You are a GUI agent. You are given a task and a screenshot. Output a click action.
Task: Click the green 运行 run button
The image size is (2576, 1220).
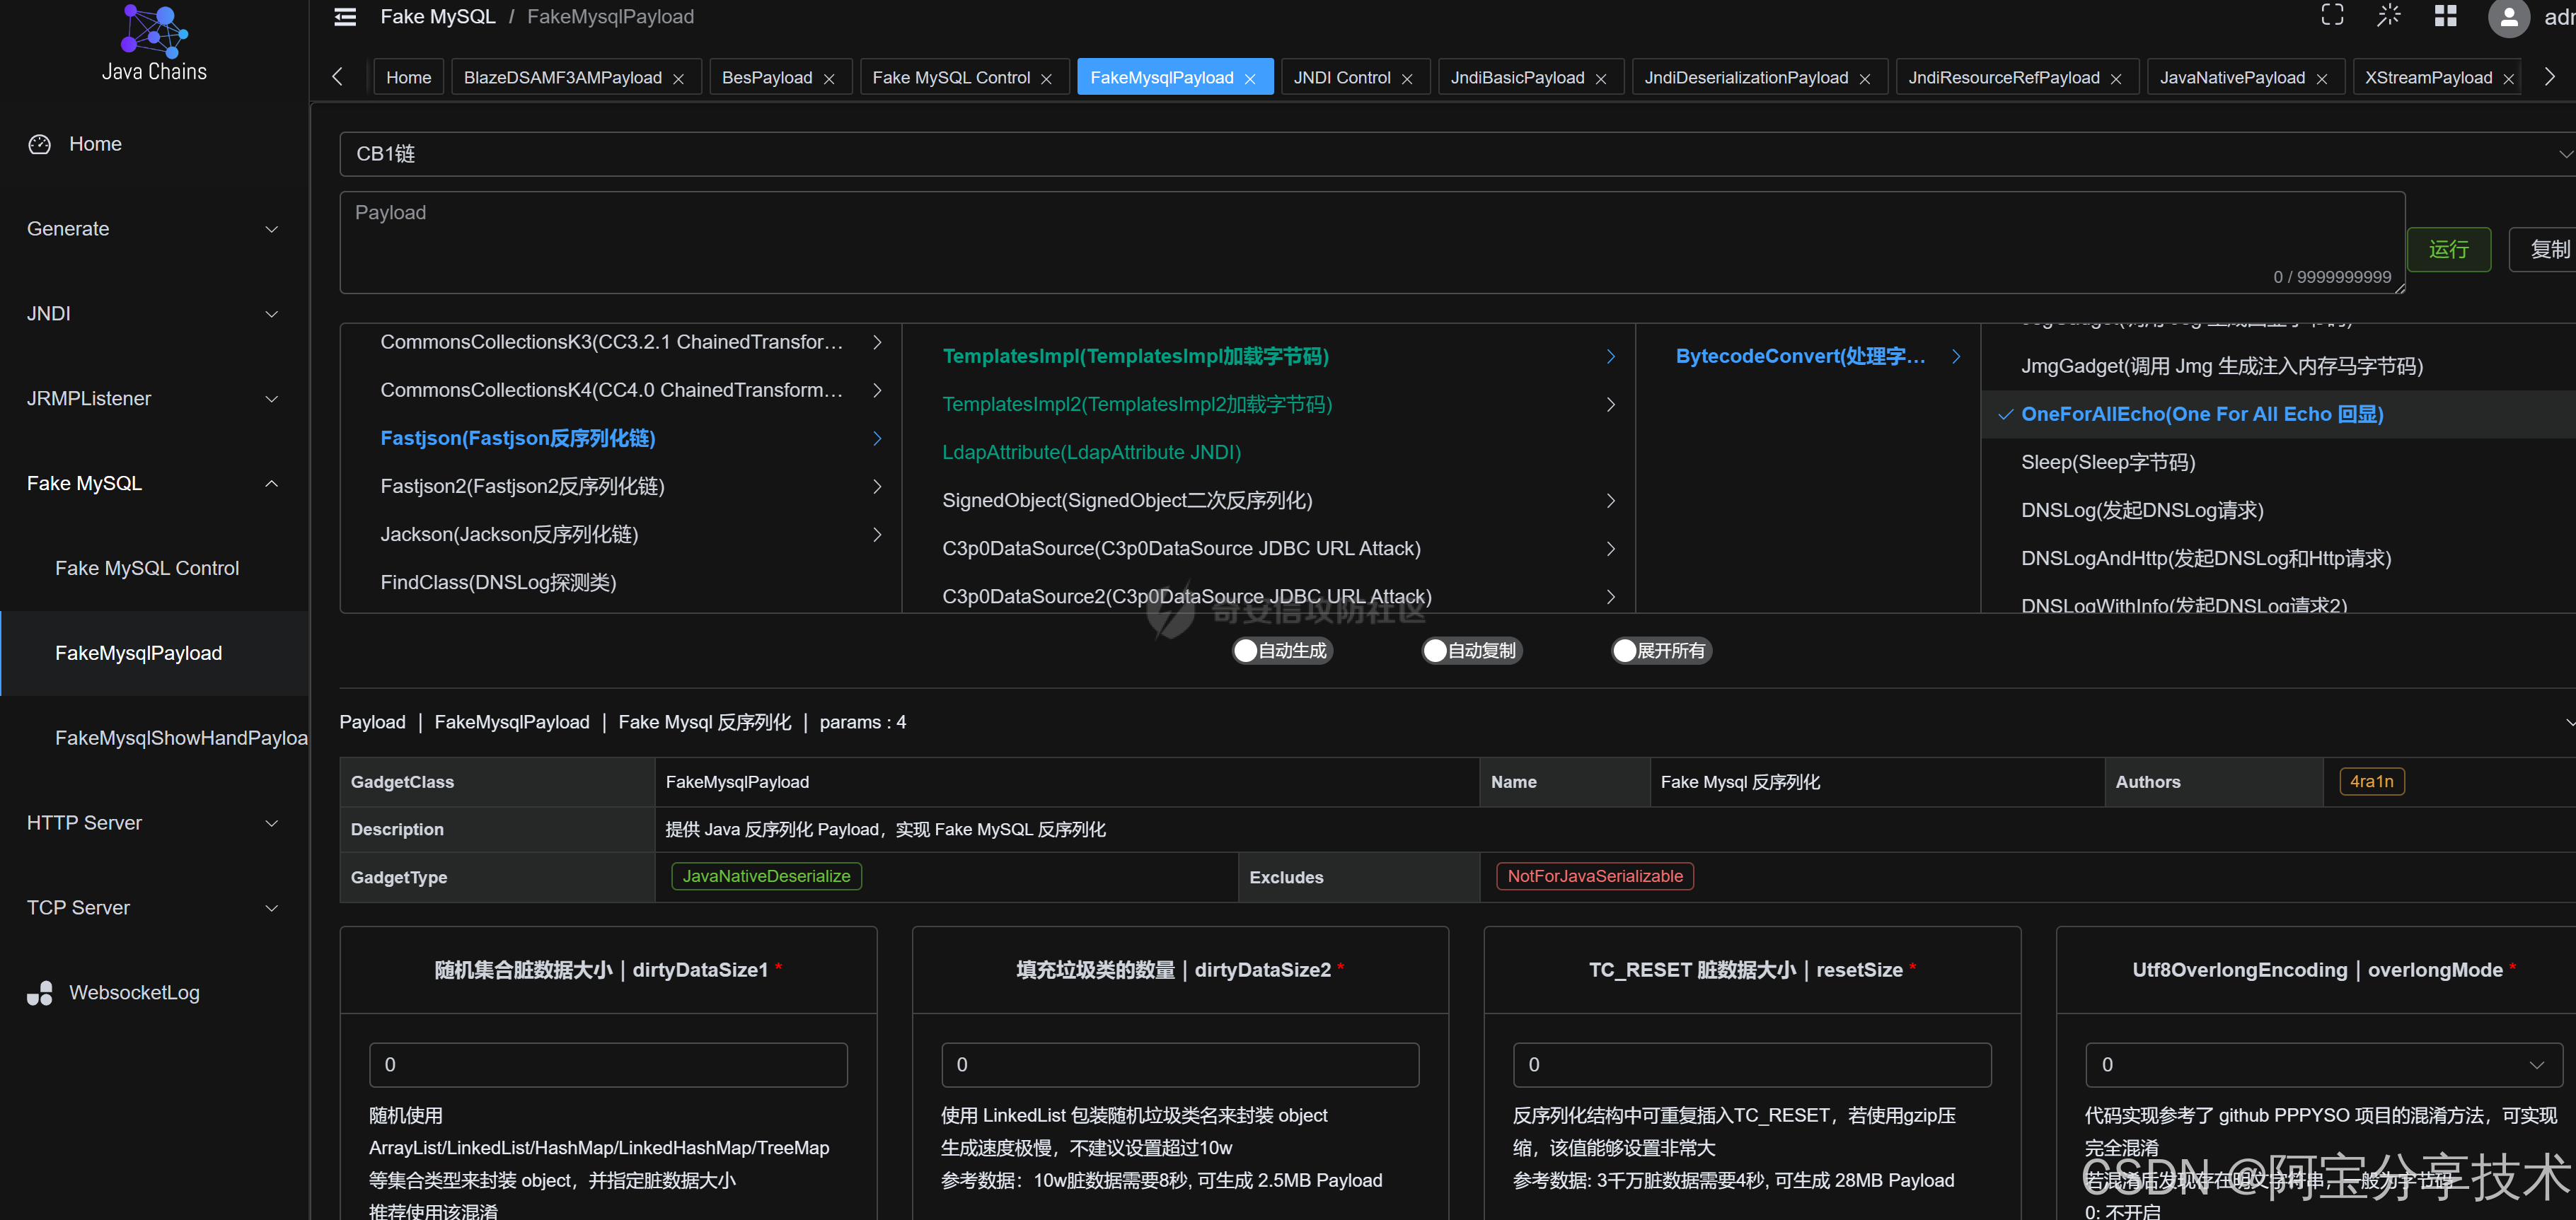2449,250
